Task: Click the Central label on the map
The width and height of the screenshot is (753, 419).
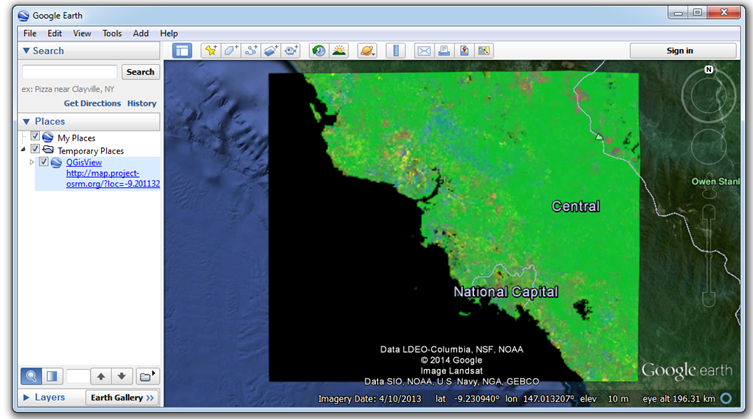Action: (x=576, y=206)
